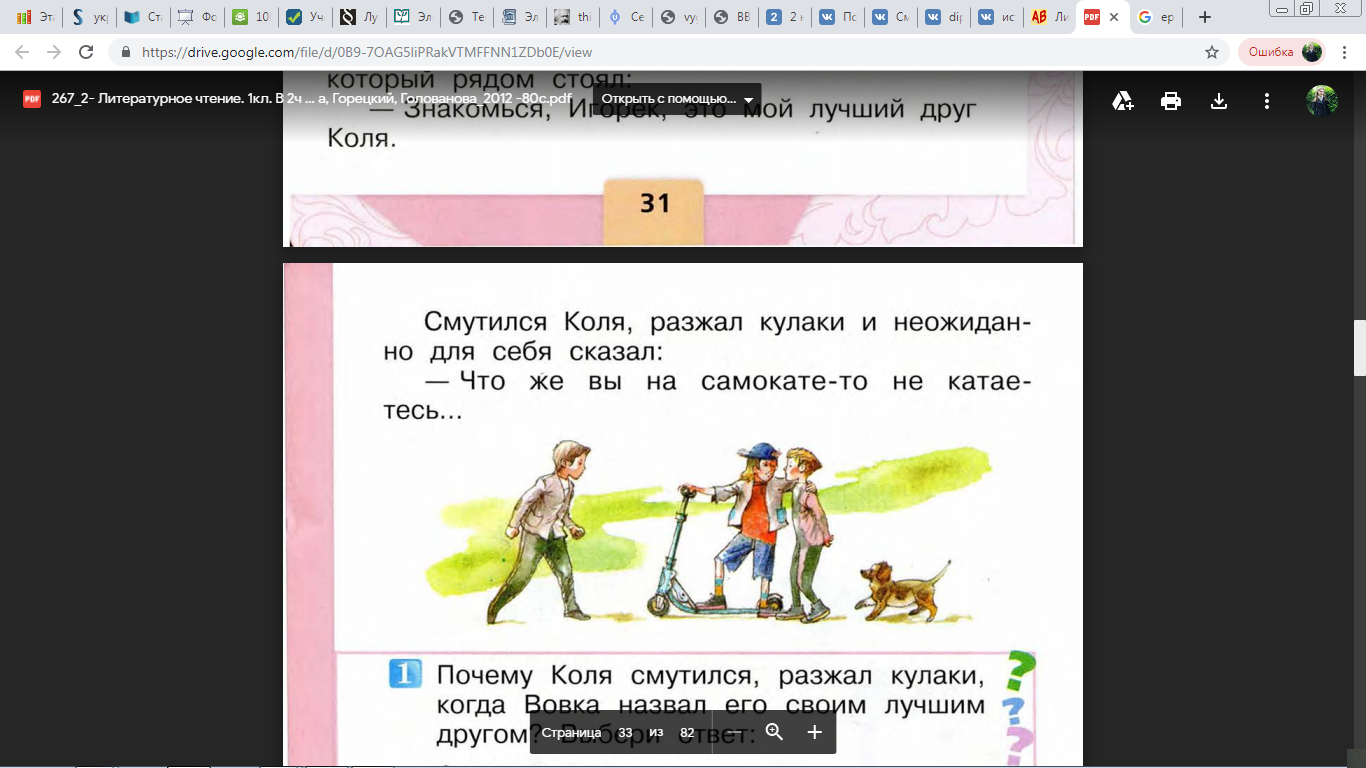1366x768 pixels.
Task: Open the three-dot more actions menu
Action: coord(1267,100)
